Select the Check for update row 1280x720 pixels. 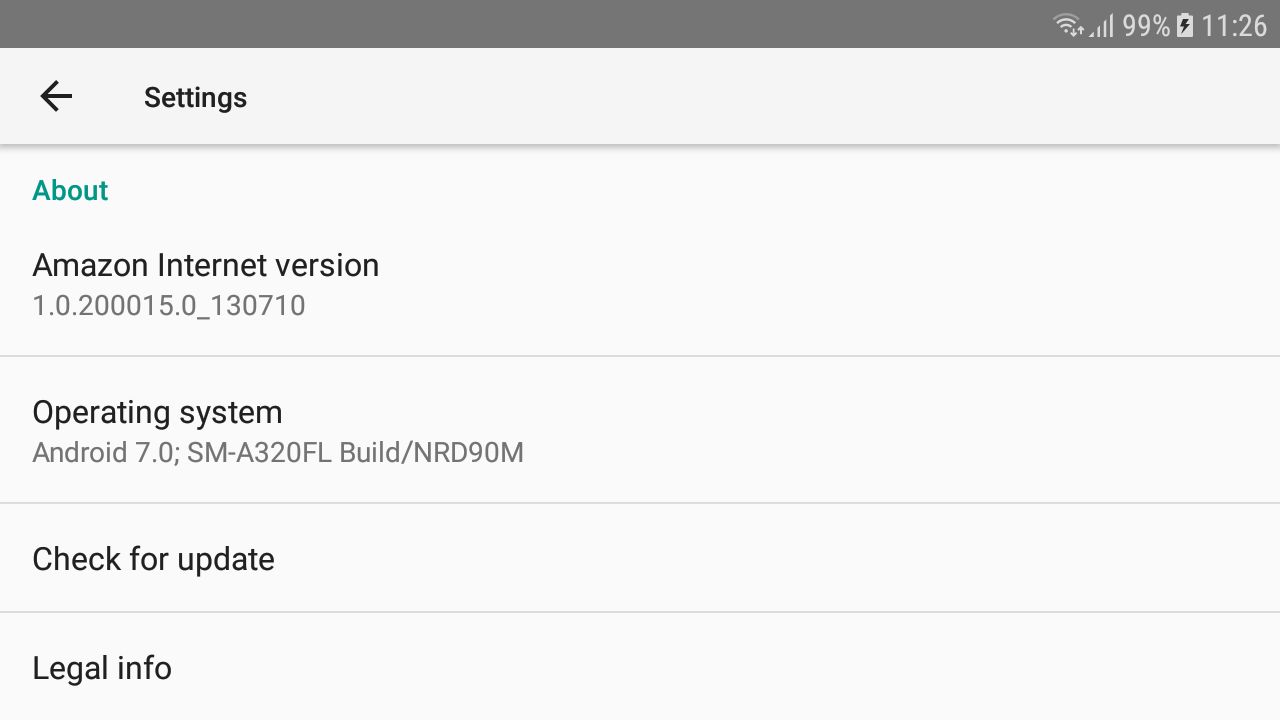pyautogui.click(x=640, y=558)
